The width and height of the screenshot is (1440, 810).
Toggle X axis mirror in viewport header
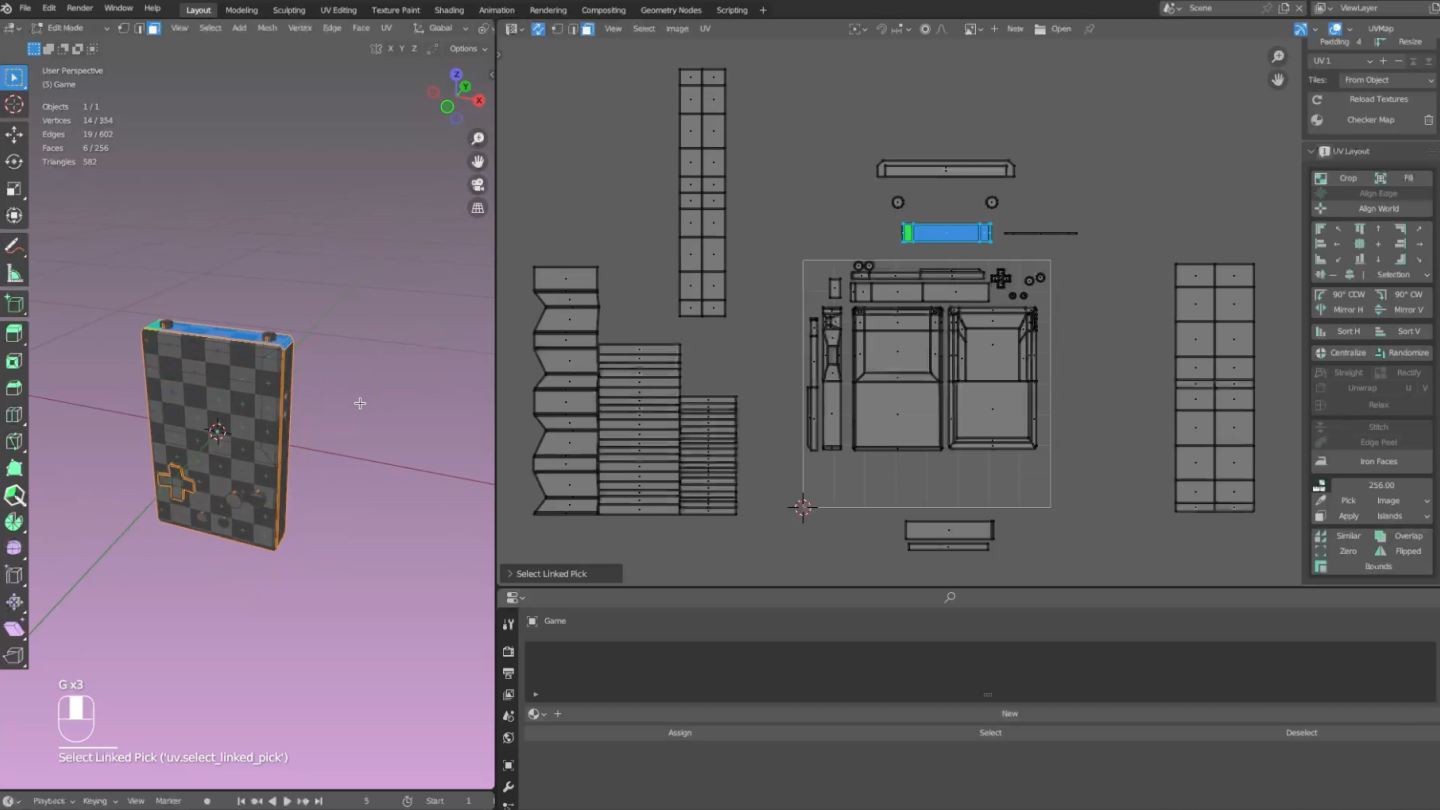[390, 48]
